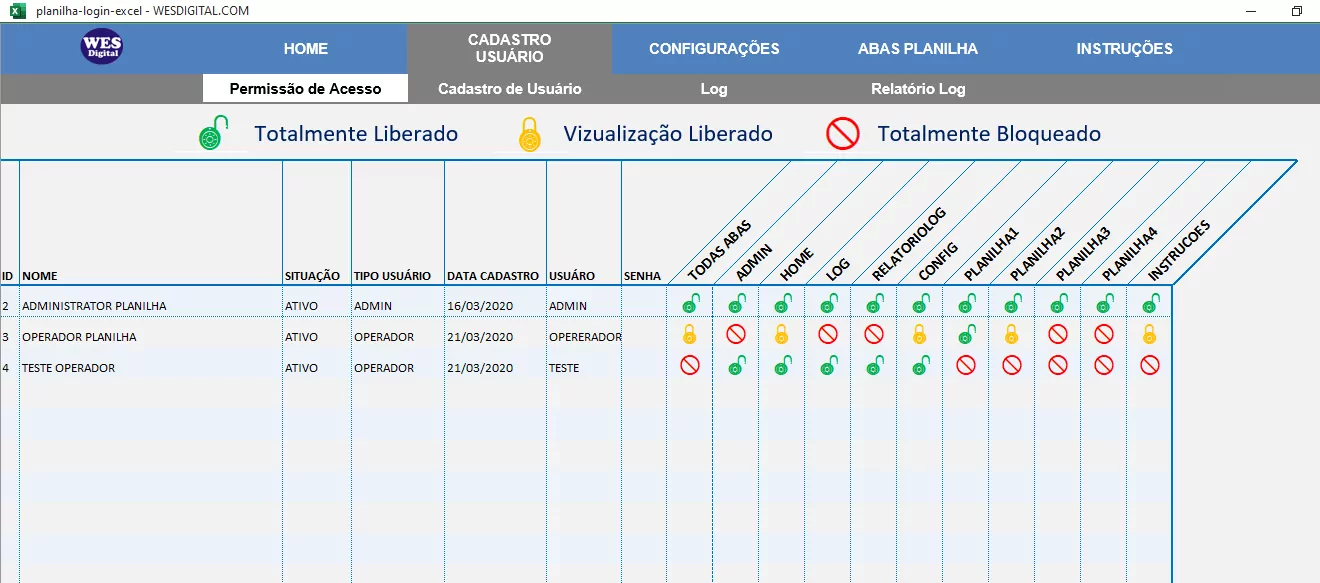Toggle CONFIG permission for ADMINISTRATOR PLANILHA
Image resolution: width=1320 pixels, height=583 pixels.
click(x=920, y=302)
